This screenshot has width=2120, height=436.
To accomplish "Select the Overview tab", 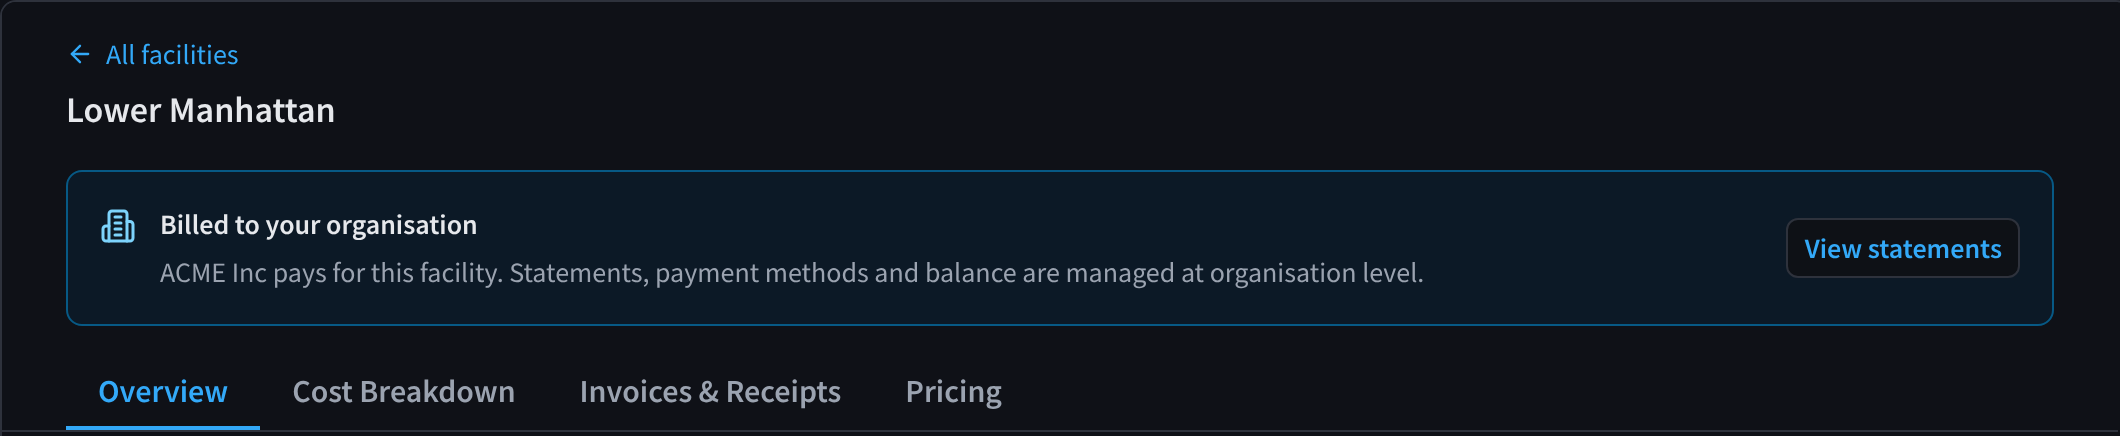I will [x=163, y=391].
